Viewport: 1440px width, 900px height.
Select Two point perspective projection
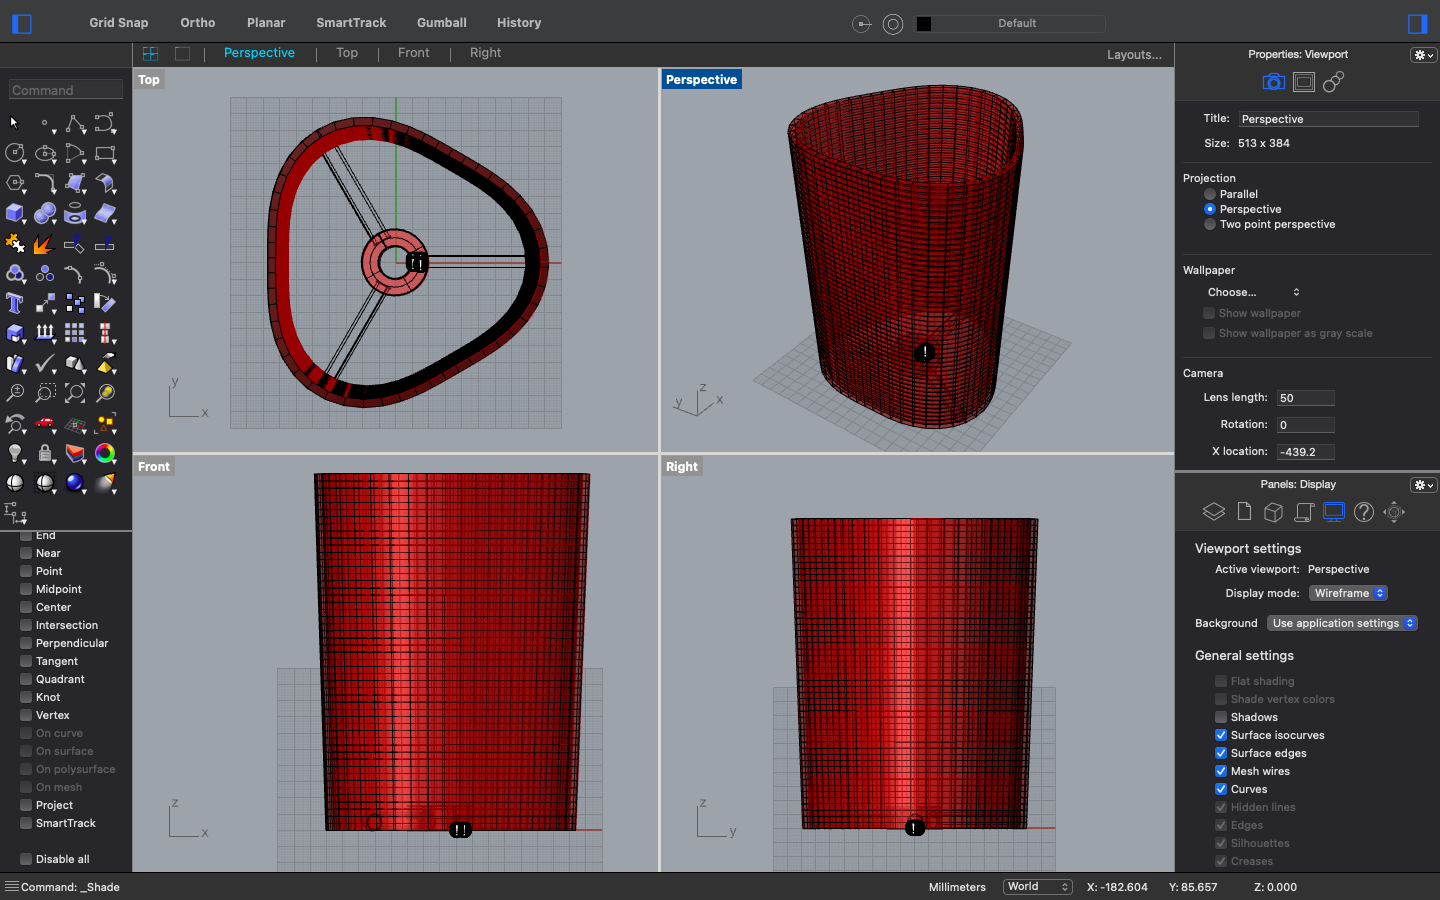click(x=1210, y=224)
